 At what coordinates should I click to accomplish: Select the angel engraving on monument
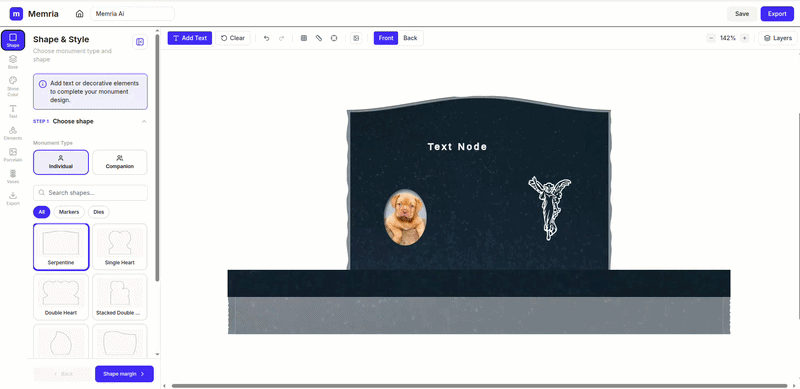[549, 208]
